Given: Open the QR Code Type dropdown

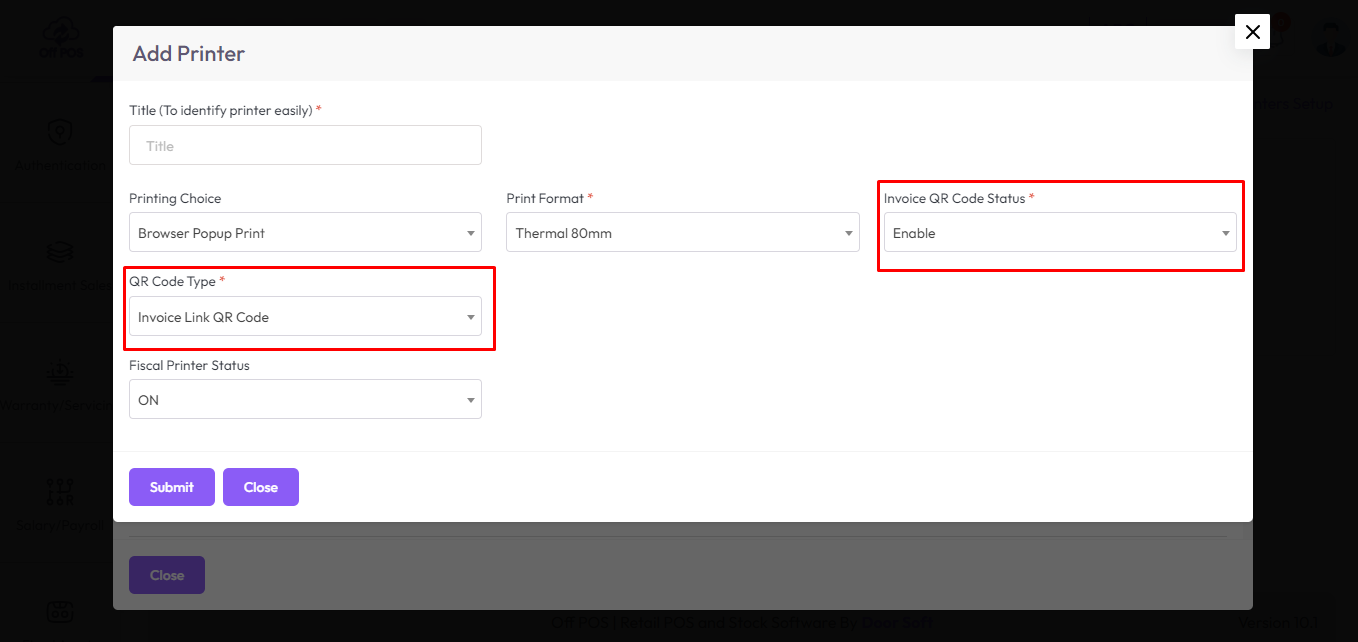Looking at the screenshot, I should click(305, 316).
